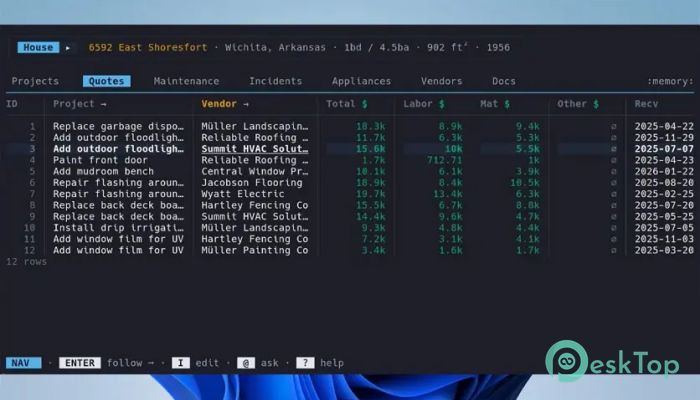Go to the Appliances tab
700x400 pixels.
[361, 81]
